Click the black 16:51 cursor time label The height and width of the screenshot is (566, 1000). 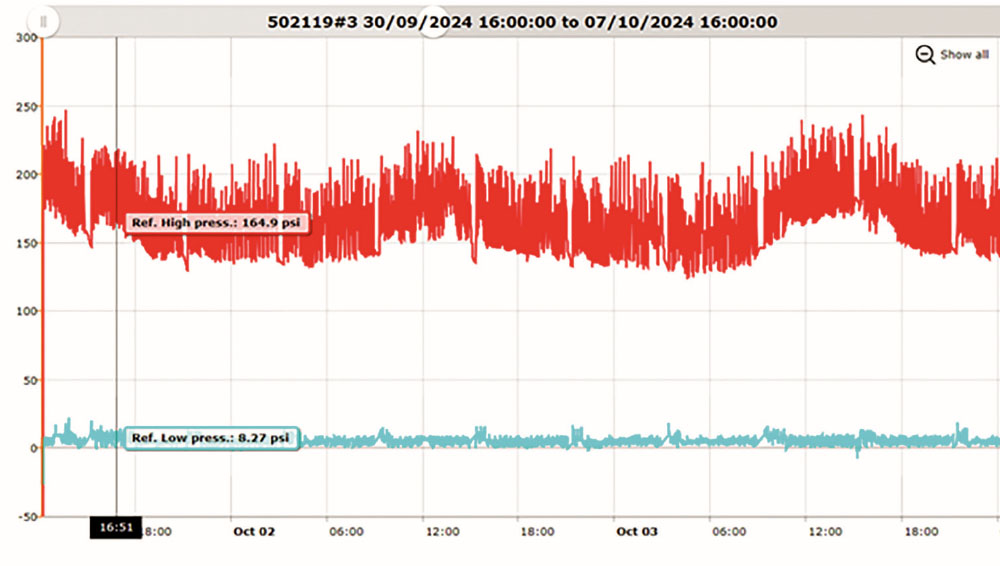tap(115, 526)
